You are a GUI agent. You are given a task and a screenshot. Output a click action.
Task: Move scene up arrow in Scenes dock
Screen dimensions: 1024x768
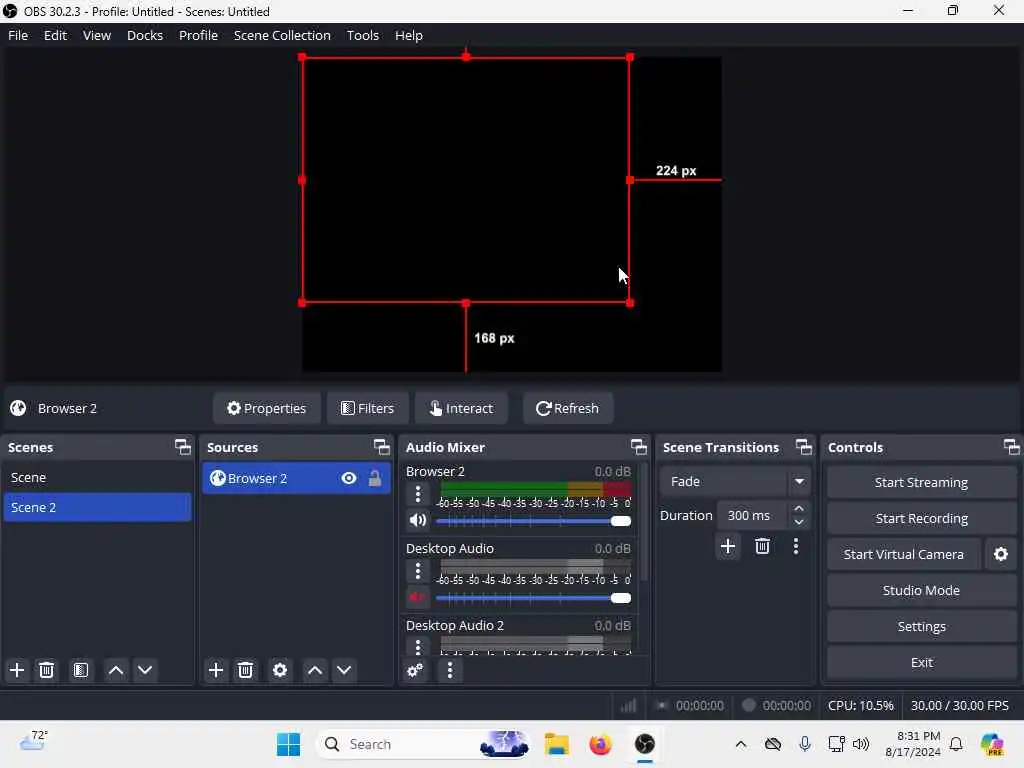pos(116,670)
